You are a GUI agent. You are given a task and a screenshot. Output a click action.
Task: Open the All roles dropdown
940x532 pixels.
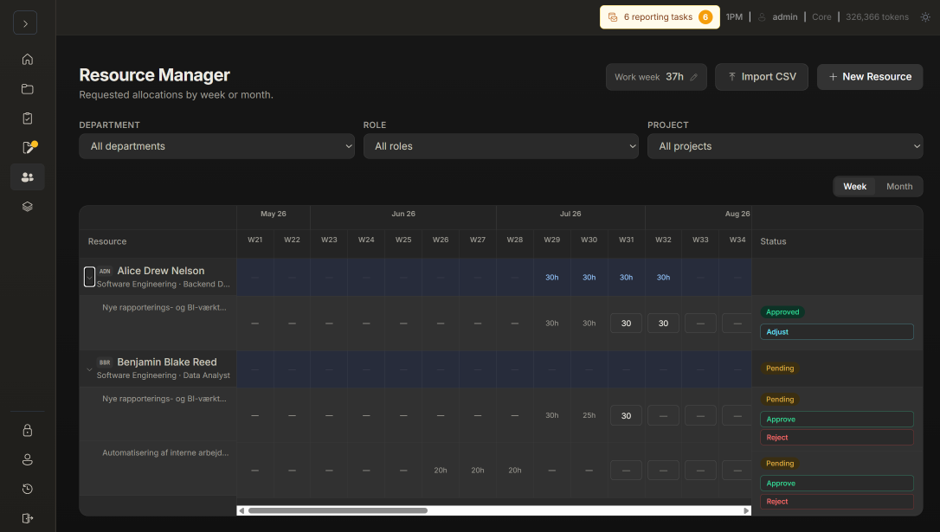(x=501, y=146)
